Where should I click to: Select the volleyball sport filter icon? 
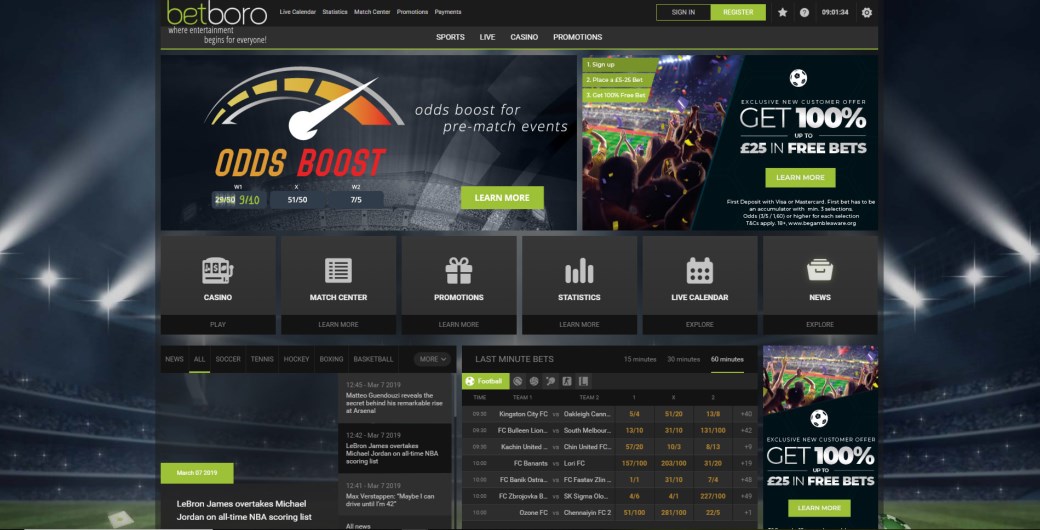click(x=534, y=381)
